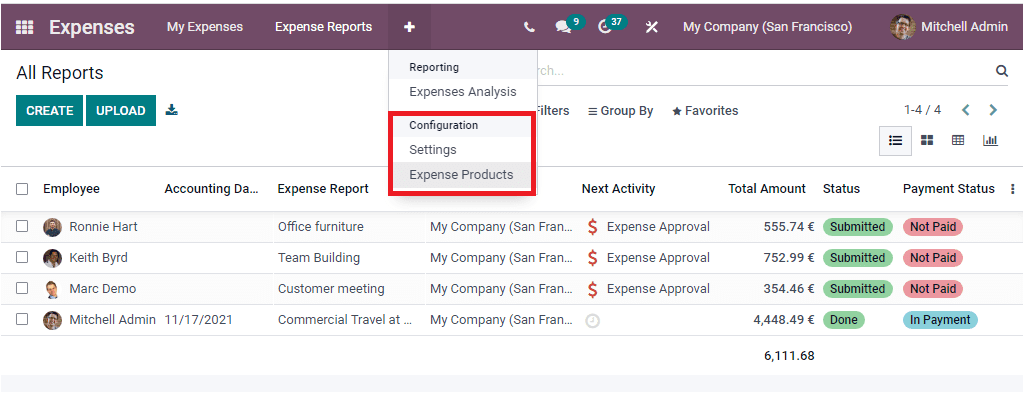Click the search magnifier icon
This screenshot has width=1024, height=393.
[1002, 71]
